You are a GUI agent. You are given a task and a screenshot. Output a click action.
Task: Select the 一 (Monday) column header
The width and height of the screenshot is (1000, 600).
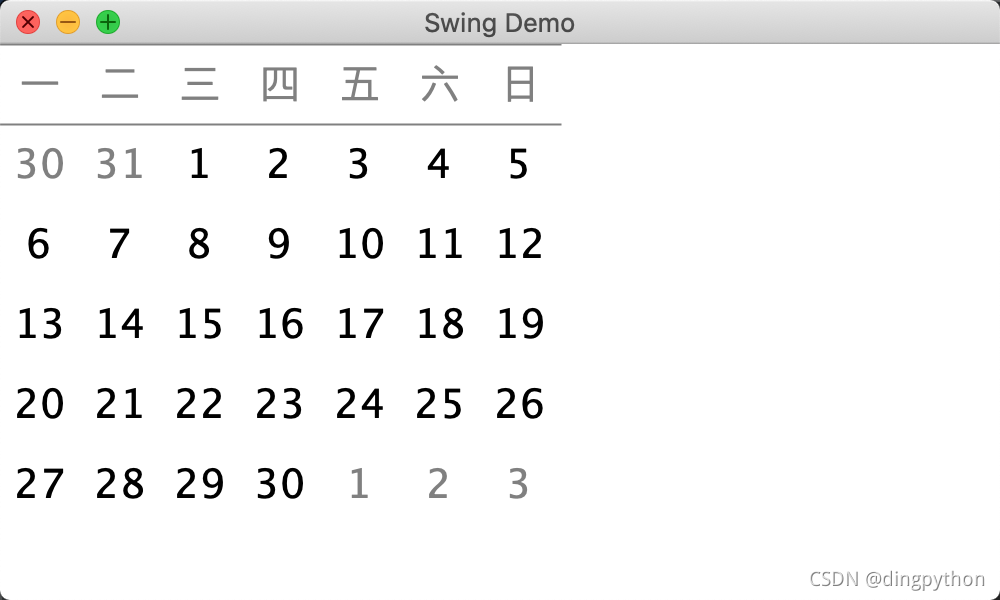point(40,84)
